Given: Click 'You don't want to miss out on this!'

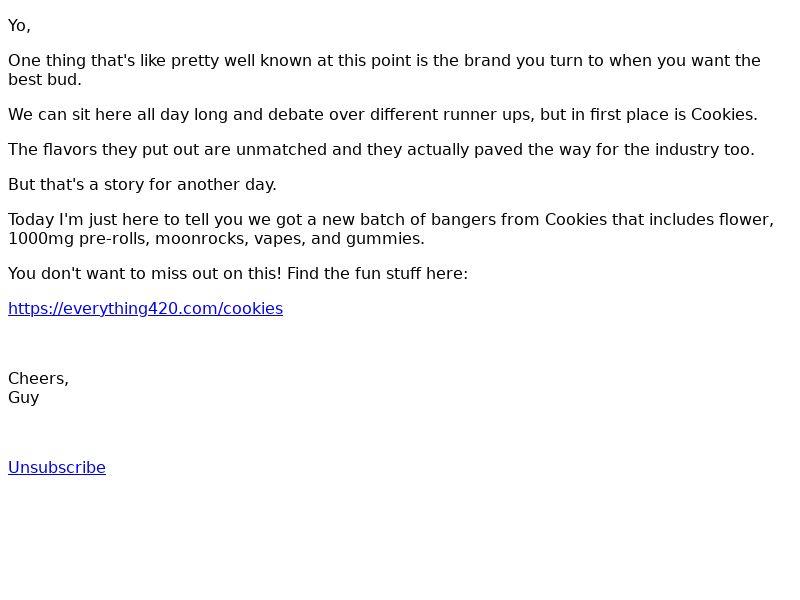Looking at the screenshot, I should click(145, 273).
